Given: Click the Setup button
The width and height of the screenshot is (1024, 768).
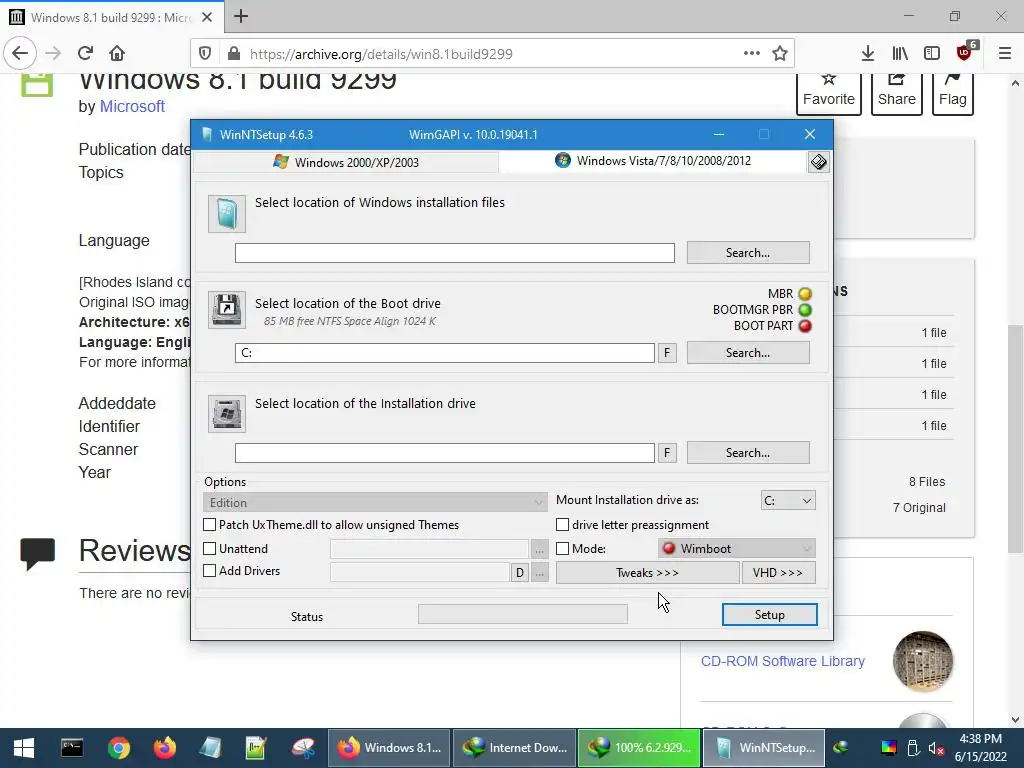Looking at the screenshot, I should pos(769,615).
